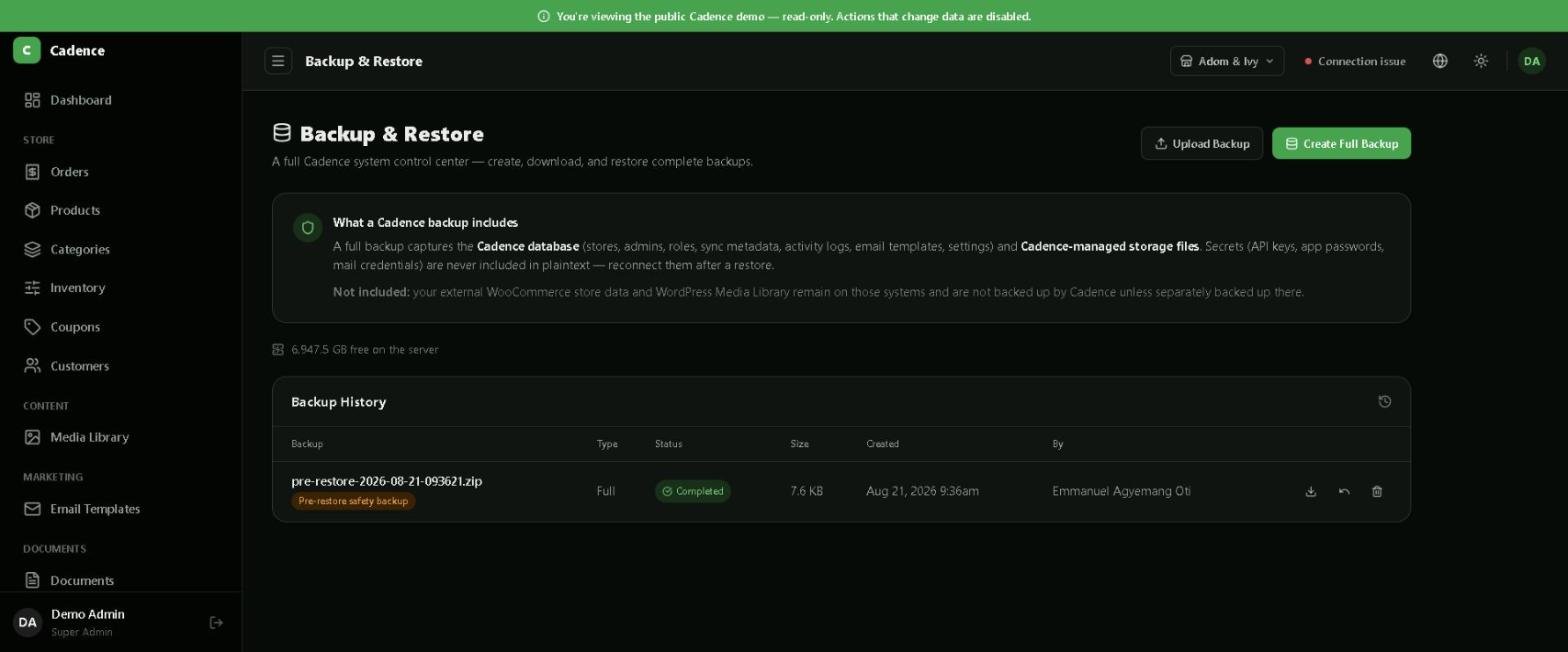The height and width of the screenshot is (652, 1568).
Task: Click the Backup History heading
Action: (338, 402)
